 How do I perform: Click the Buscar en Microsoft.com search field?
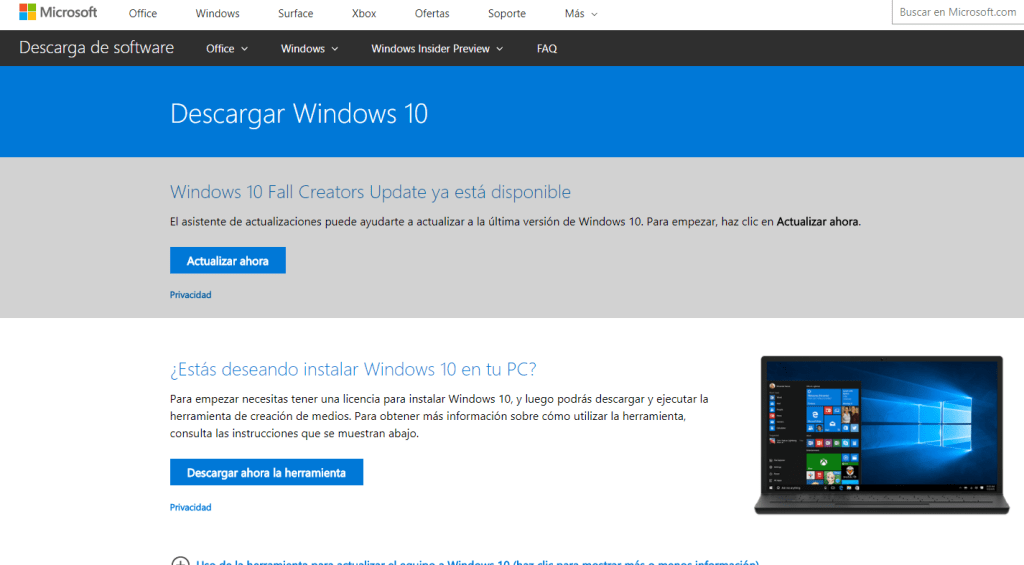pyautogui.click(x=957, y=12)
